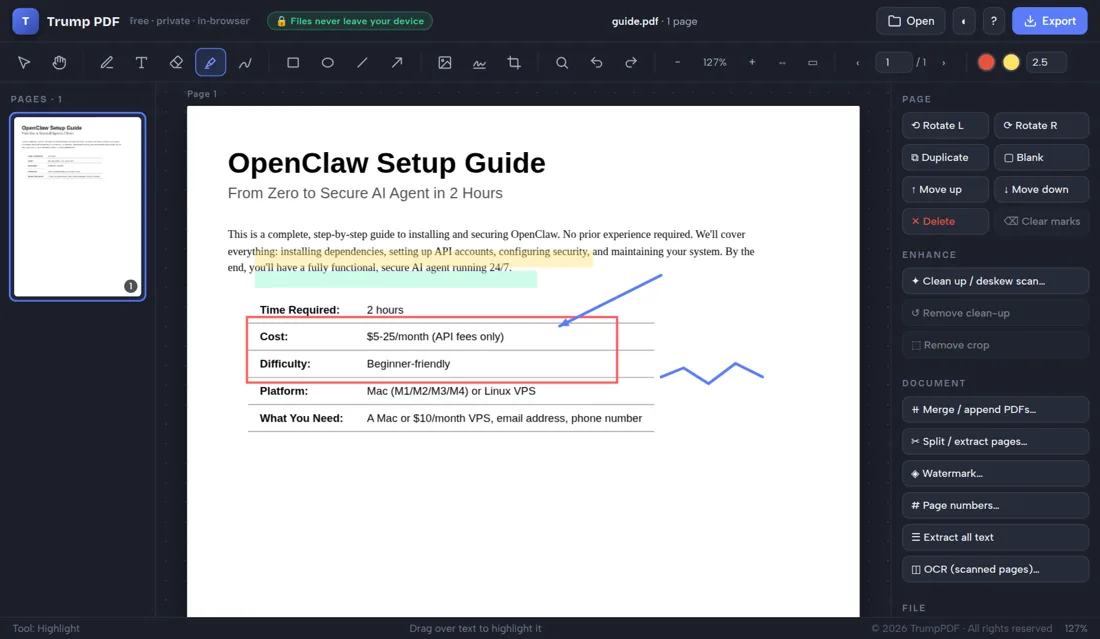The width and height of the screenshot is (1100, 639).
Task: Choose the rectangle shape tool
Action: point(293,62)
